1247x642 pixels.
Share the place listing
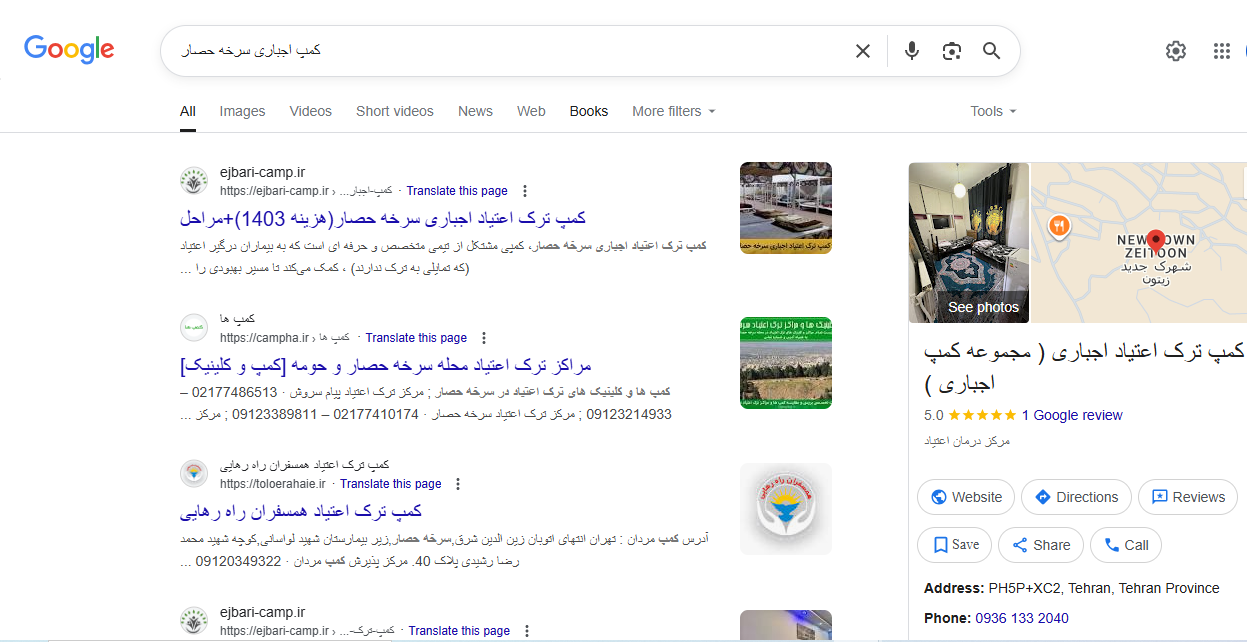tap(1041, 545)
